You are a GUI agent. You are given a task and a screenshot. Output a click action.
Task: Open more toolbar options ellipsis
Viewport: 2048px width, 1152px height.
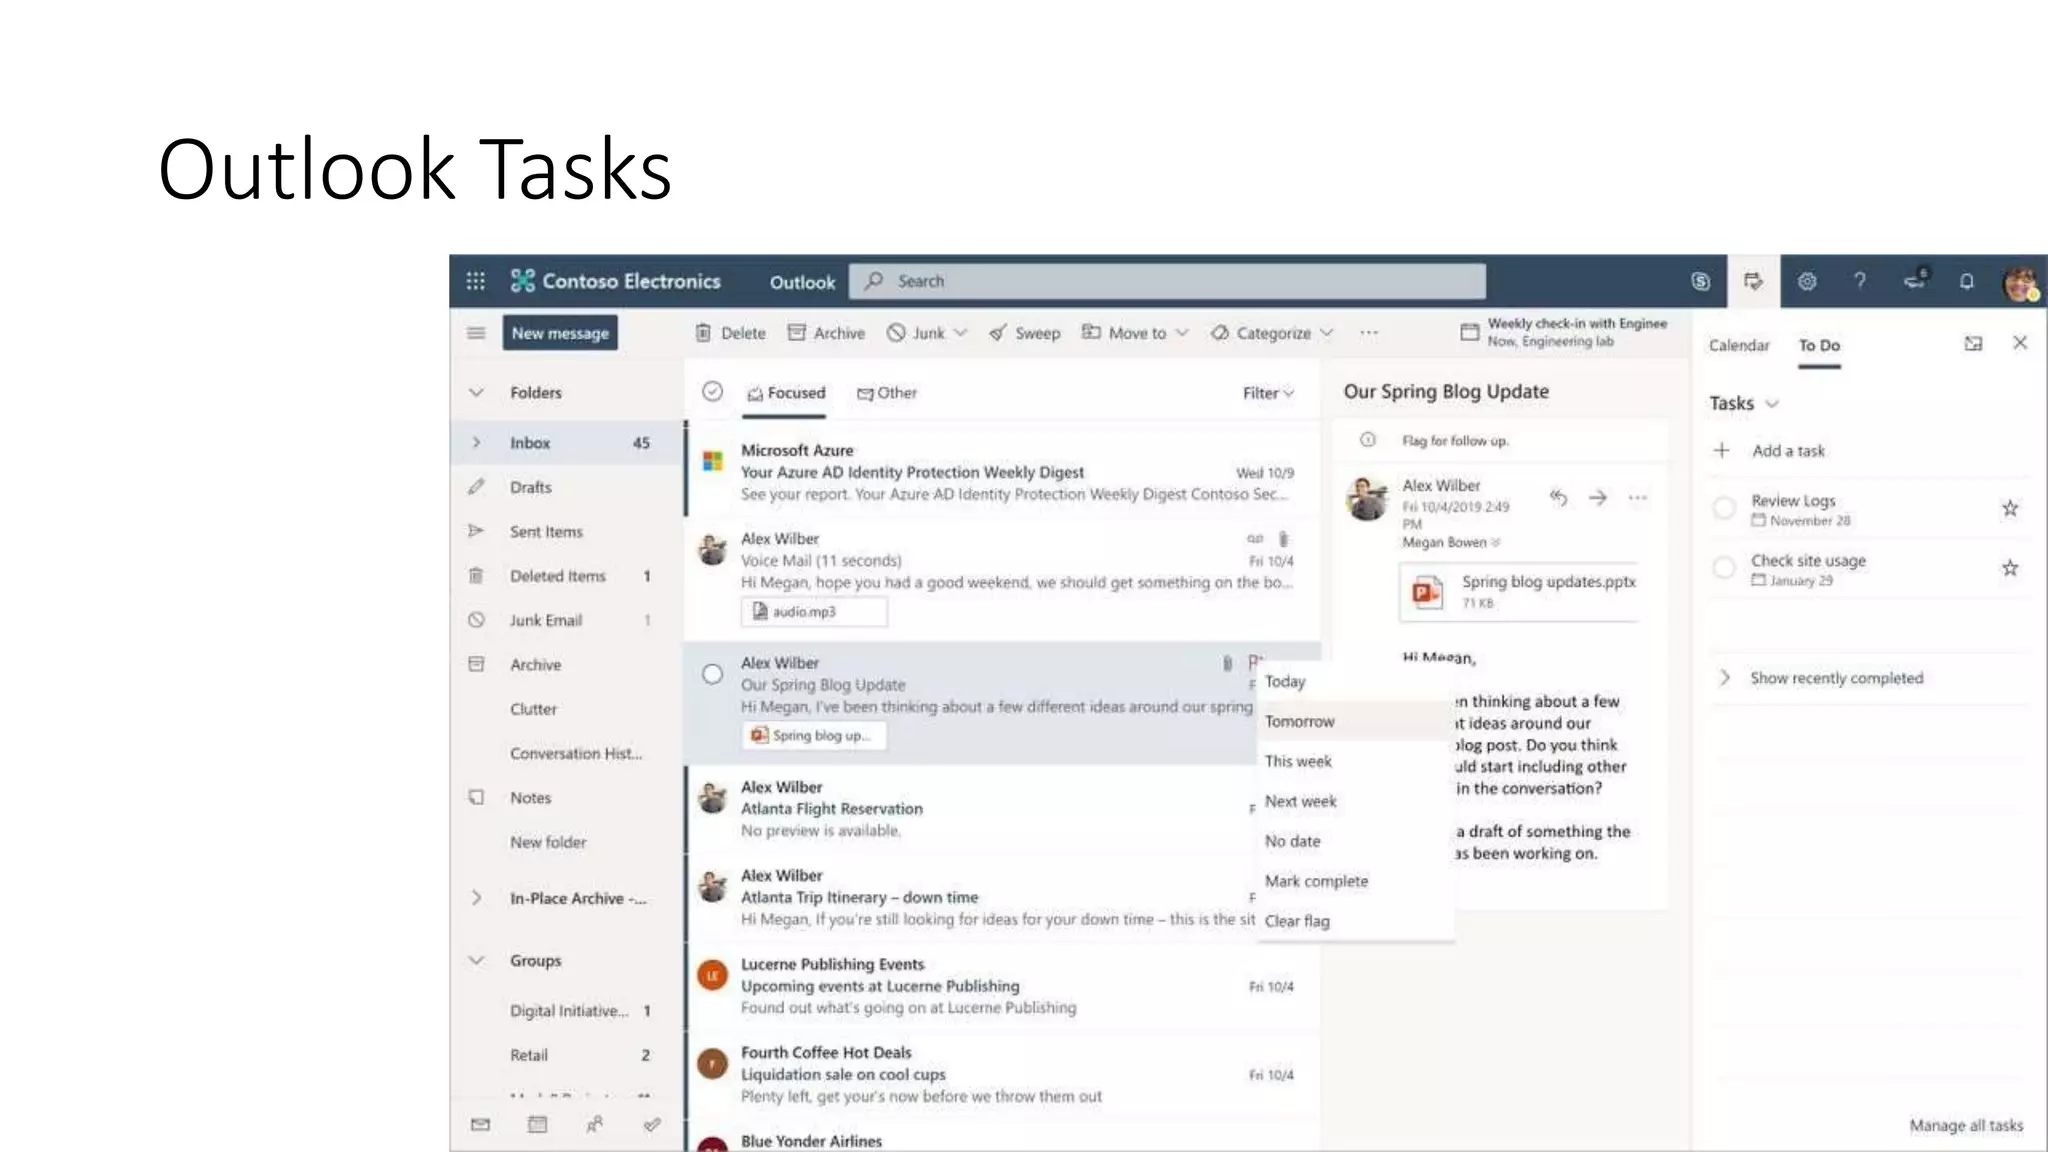(x=1369, y=333)
